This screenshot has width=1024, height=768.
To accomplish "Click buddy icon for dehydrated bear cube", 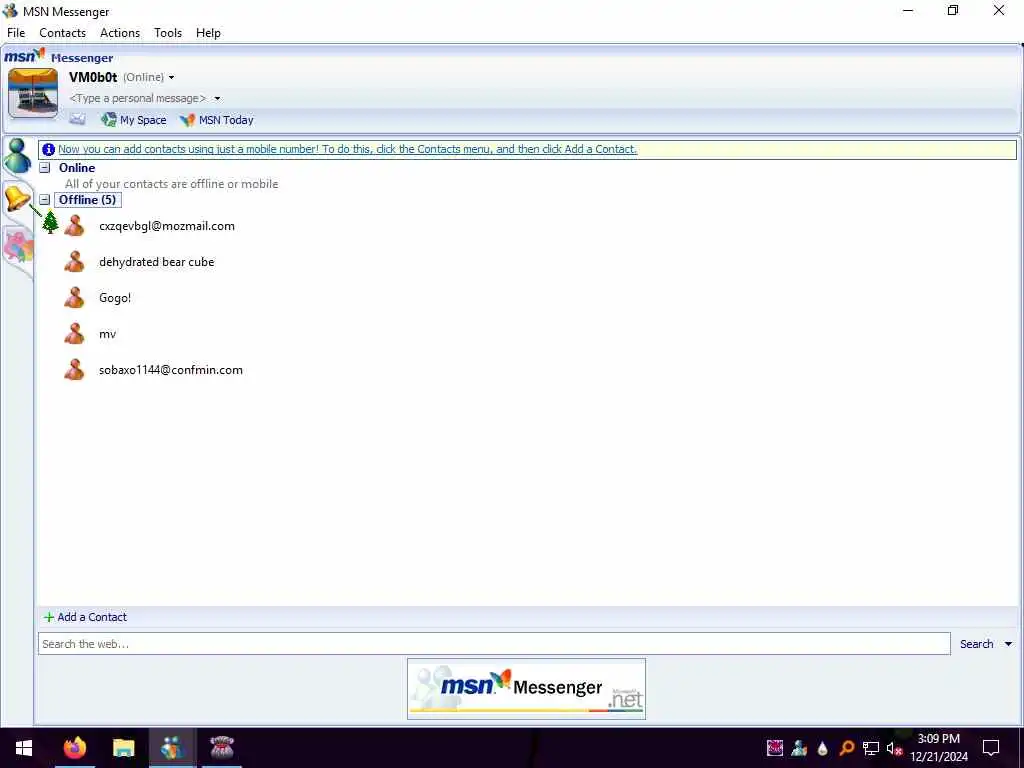I will tap(74, 262).
